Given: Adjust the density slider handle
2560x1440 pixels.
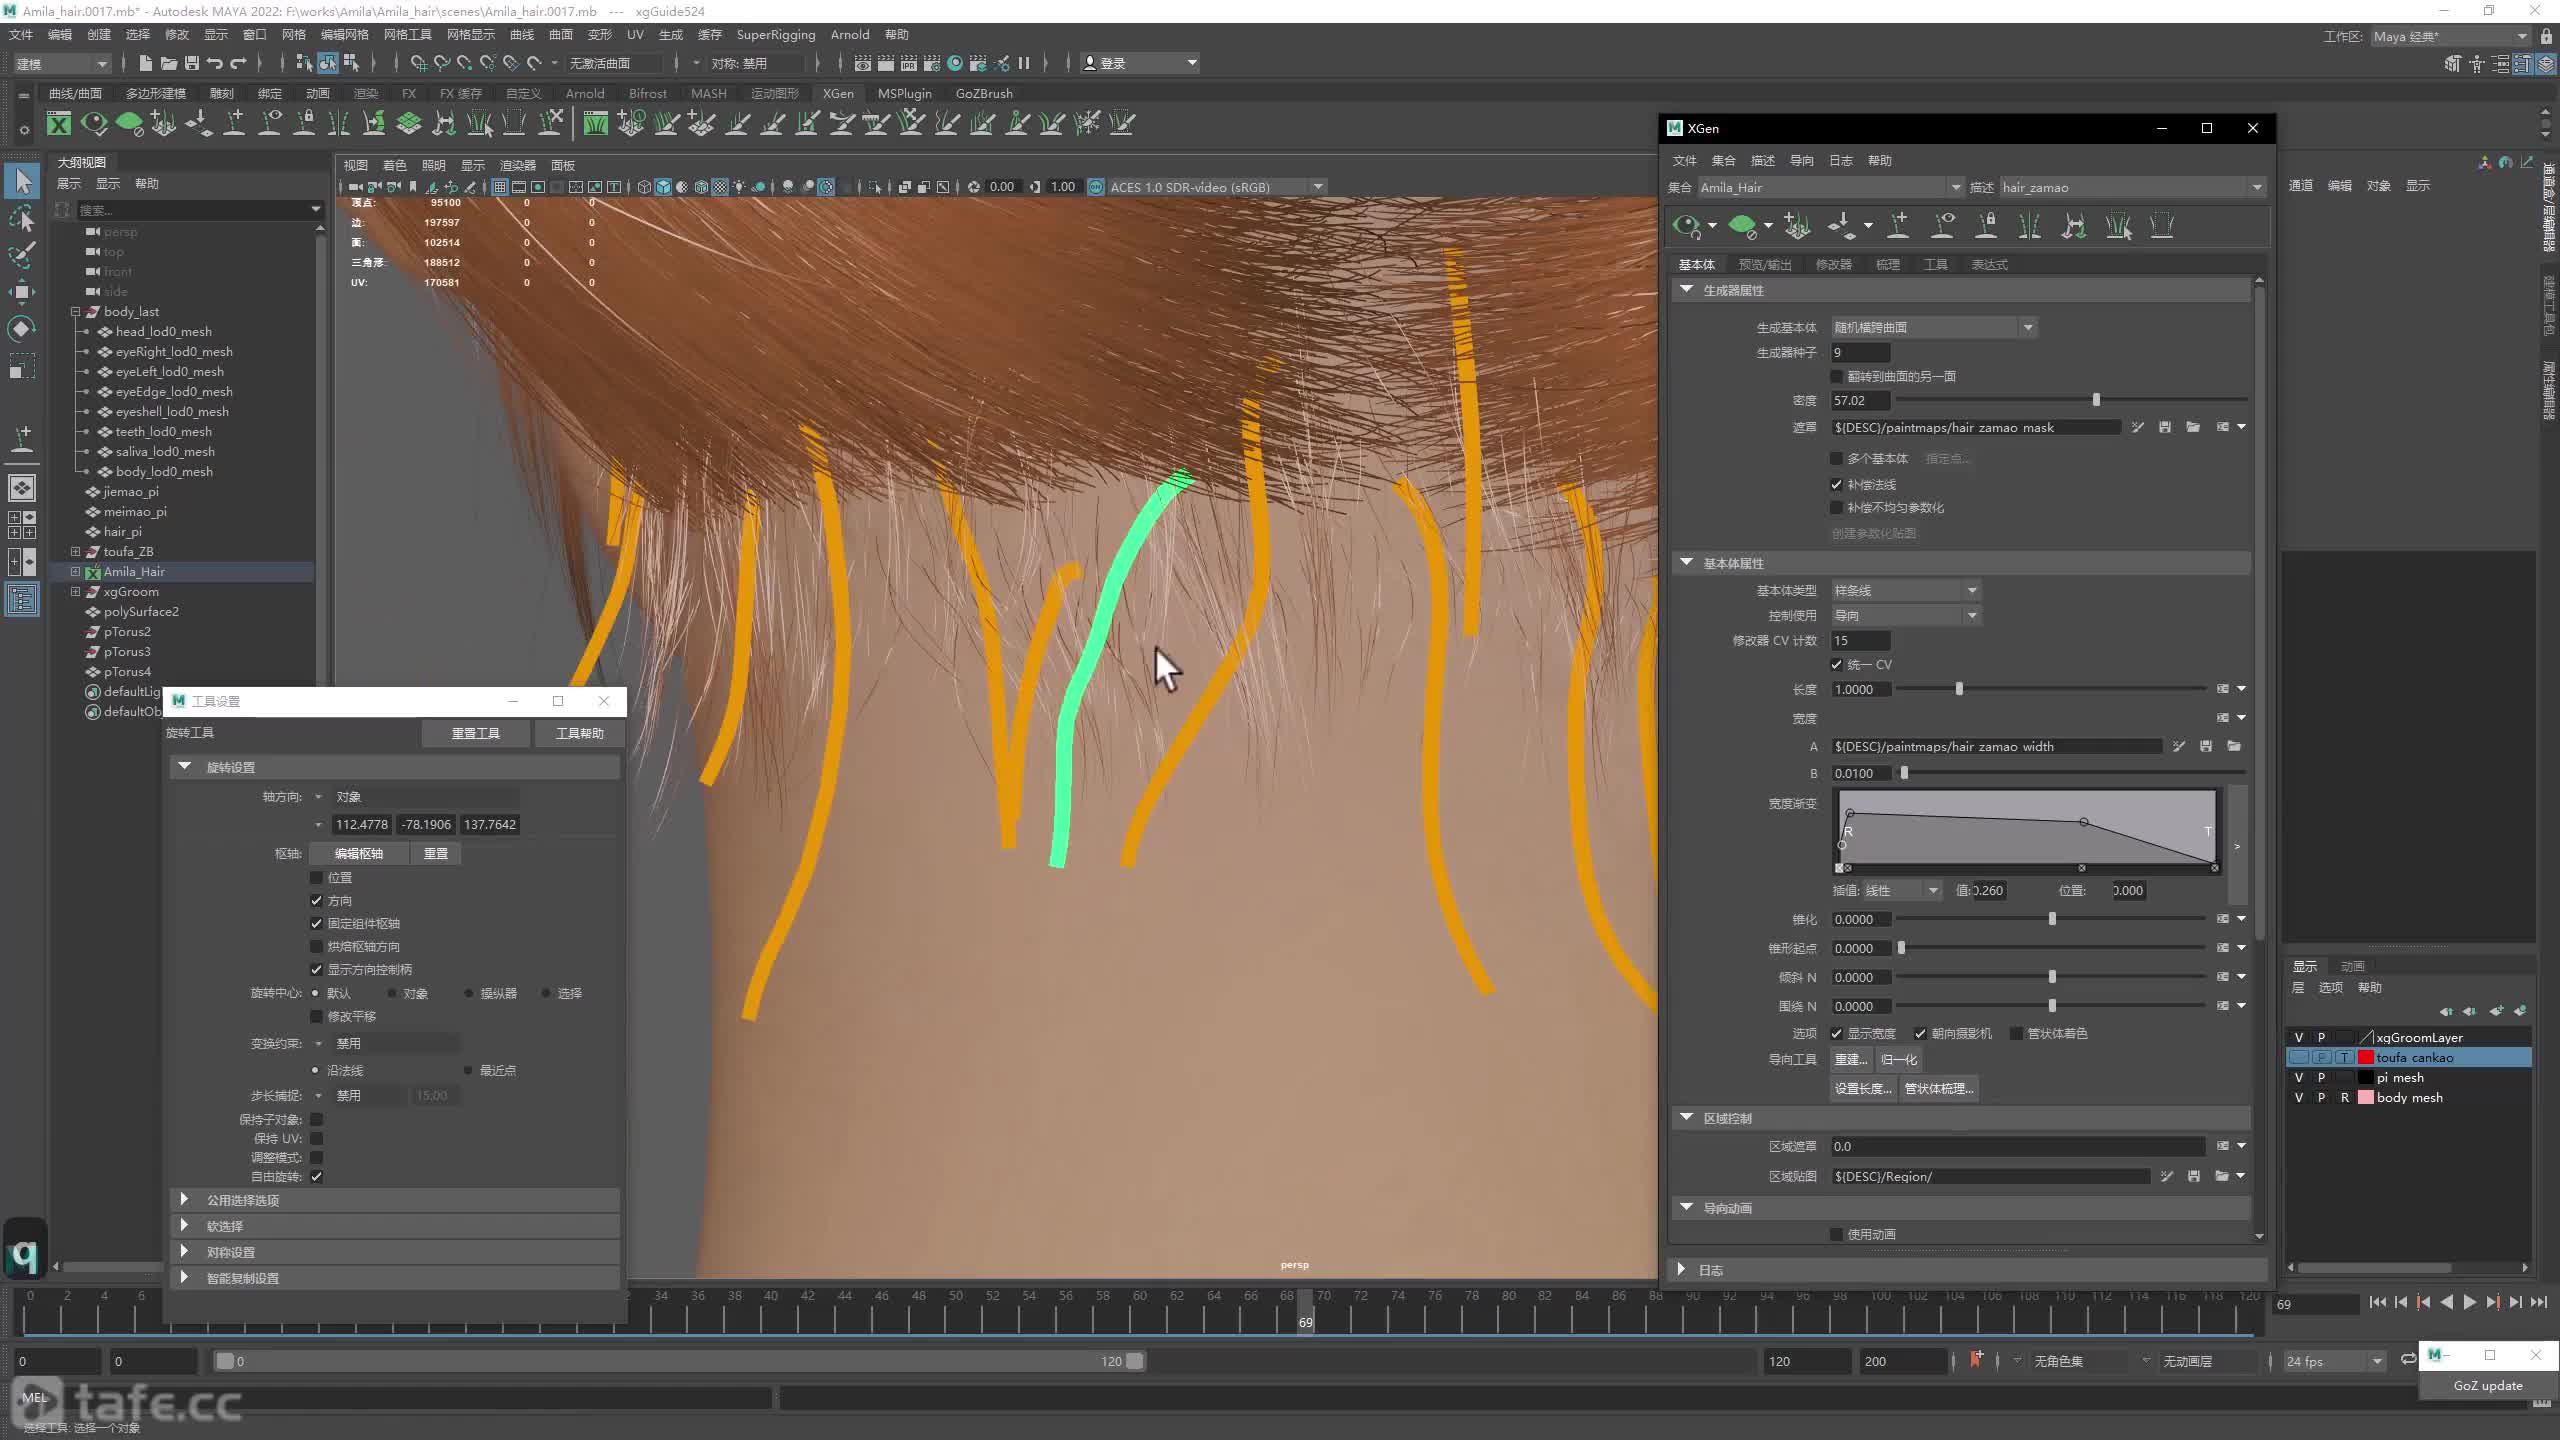Looking at the screenshot, I should click(2096, 400).
